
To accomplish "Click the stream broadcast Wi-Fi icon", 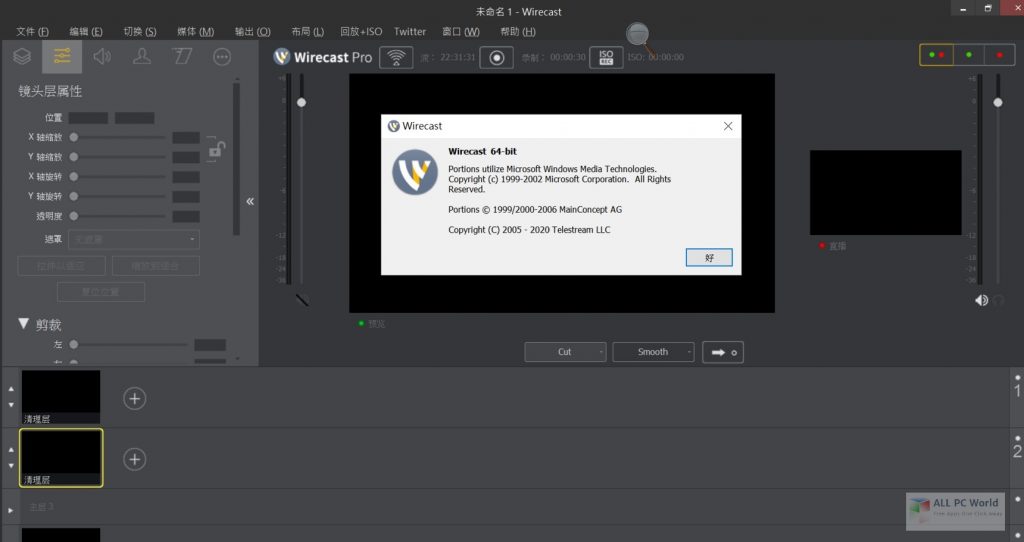I will tap(396, 57).
